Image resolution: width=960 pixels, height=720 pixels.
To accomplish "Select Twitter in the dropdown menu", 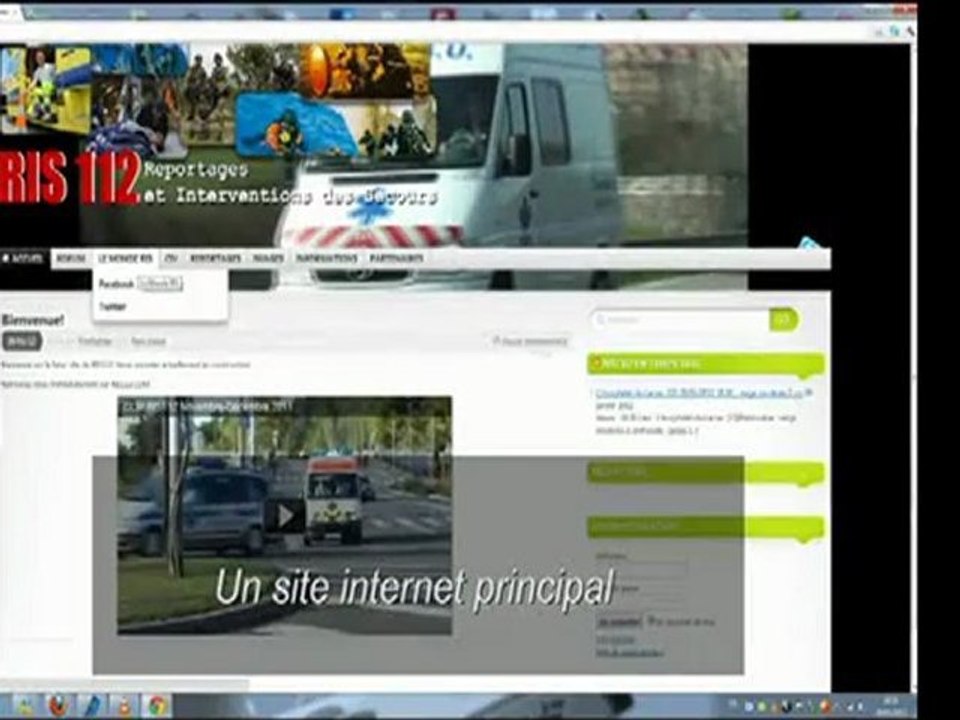I will point(113,307).
